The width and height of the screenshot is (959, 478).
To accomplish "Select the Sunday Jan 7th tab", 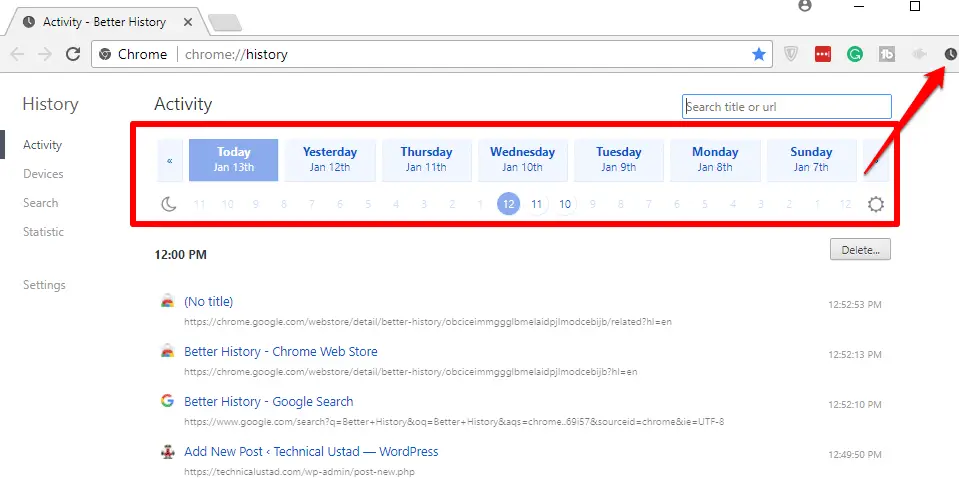I will point(811,160).
